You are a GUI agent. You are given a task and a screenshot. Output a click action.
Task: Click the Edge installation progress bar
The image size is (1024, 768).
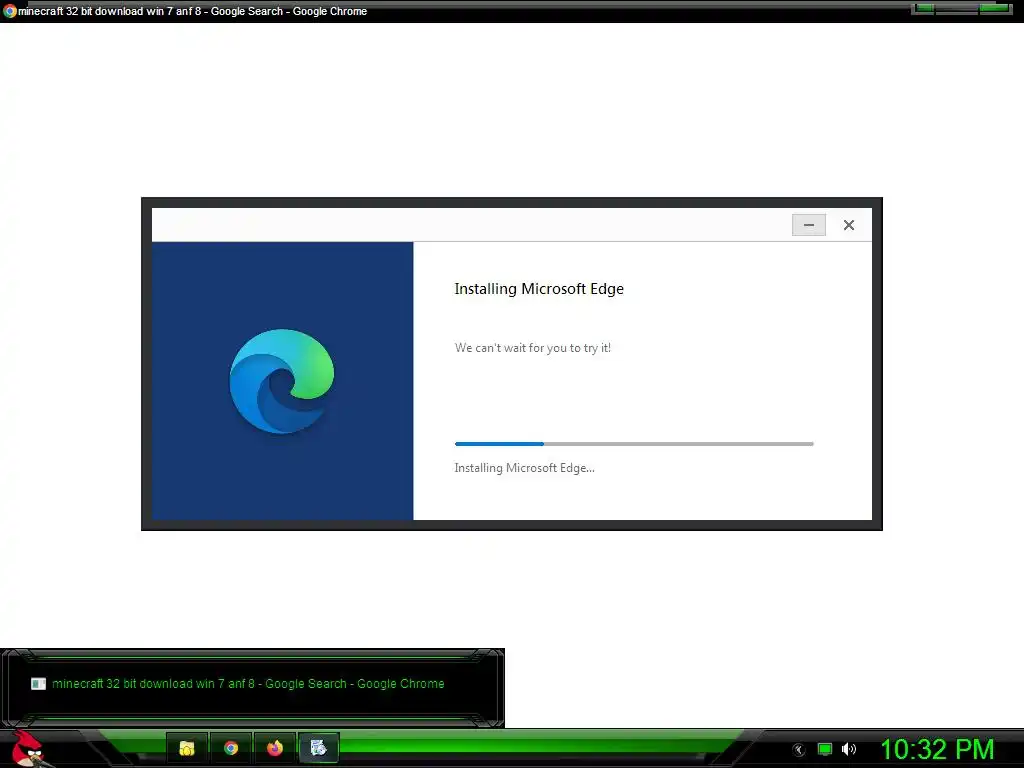coord(633,444)
